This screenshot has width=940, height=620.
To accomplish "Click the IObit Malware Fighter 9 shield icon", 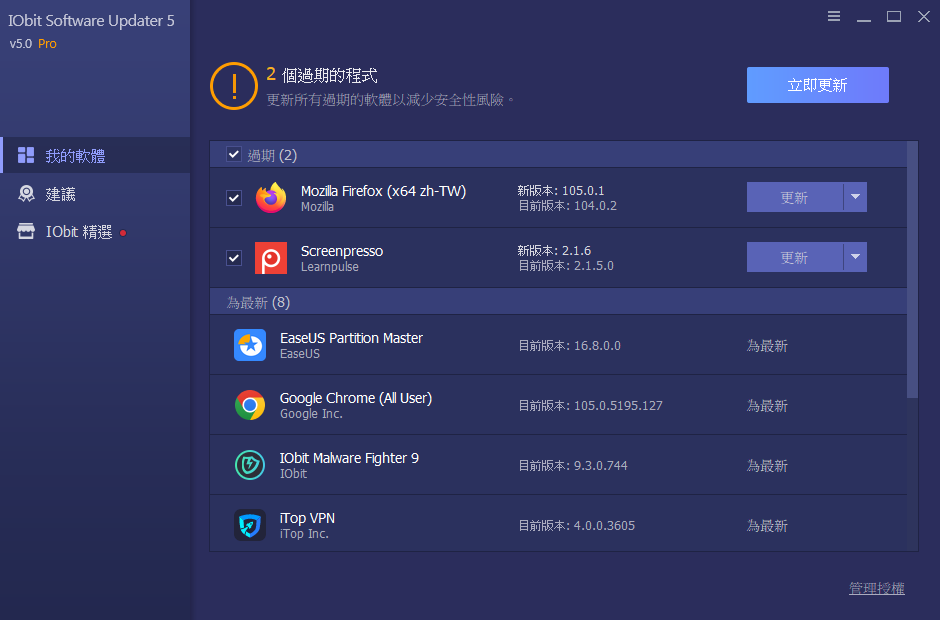I will (x=250, y=465).
